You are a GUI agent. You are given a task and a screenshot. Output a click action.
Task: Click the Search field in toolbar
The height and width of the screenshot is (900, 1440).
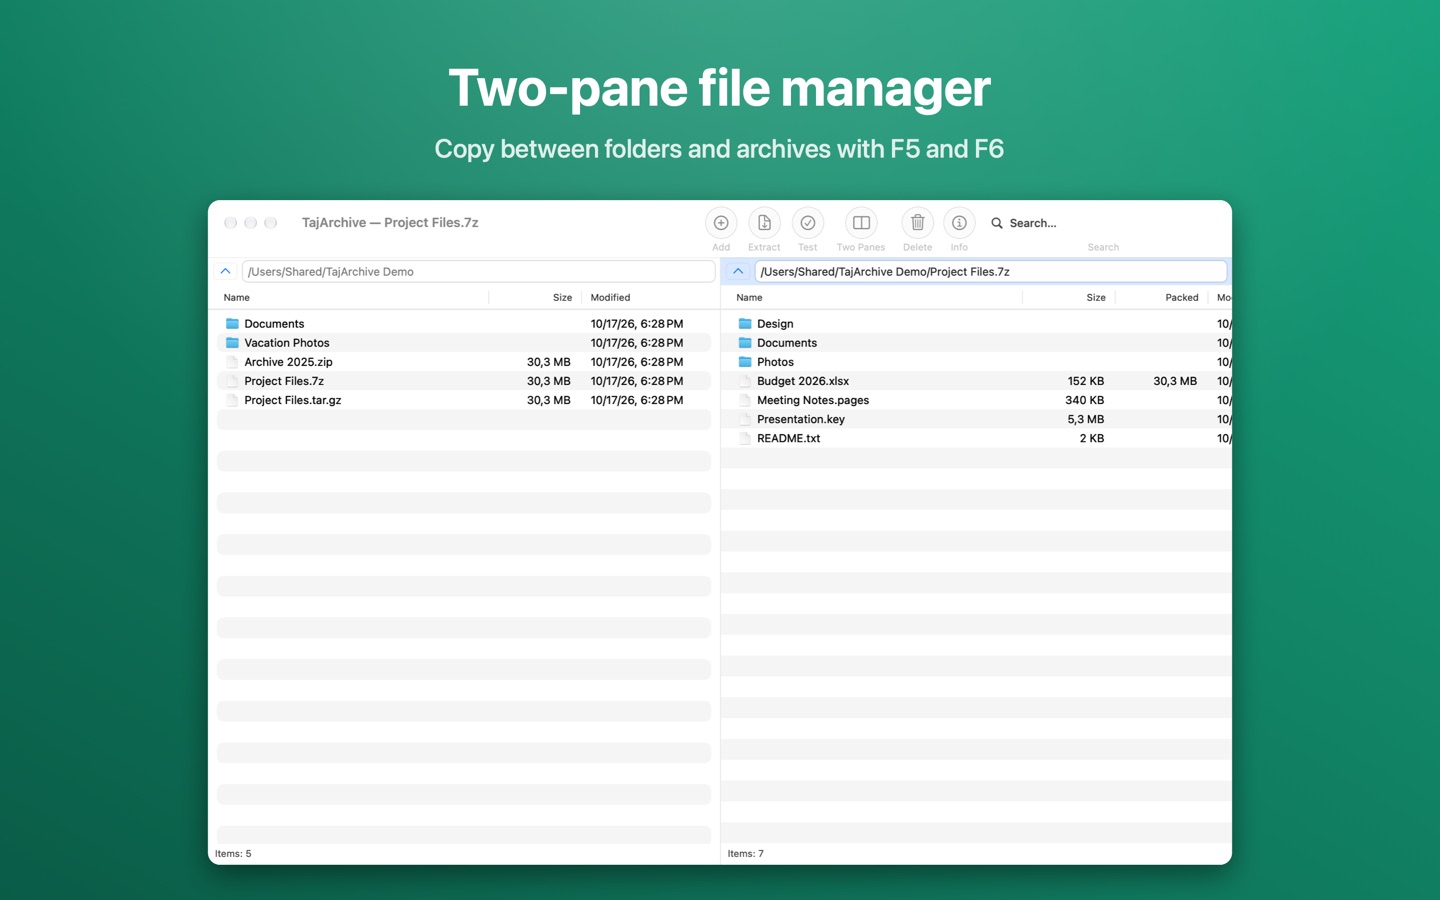coord(1103,223)
